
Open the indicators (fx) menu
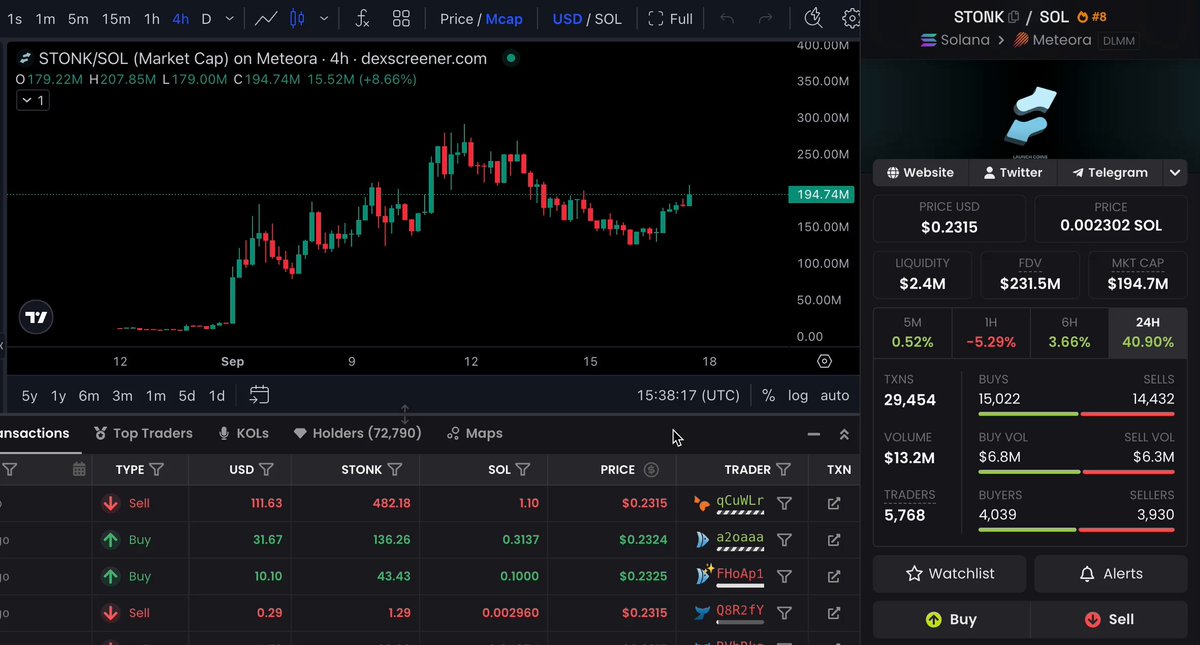click(363, 18)
